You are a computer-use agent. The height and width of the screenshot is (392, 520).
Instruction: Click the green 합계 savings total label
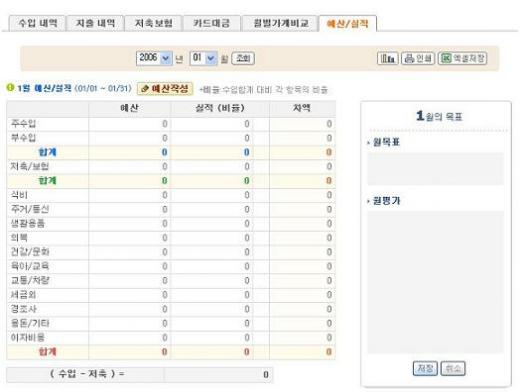(x=47, y=181)
